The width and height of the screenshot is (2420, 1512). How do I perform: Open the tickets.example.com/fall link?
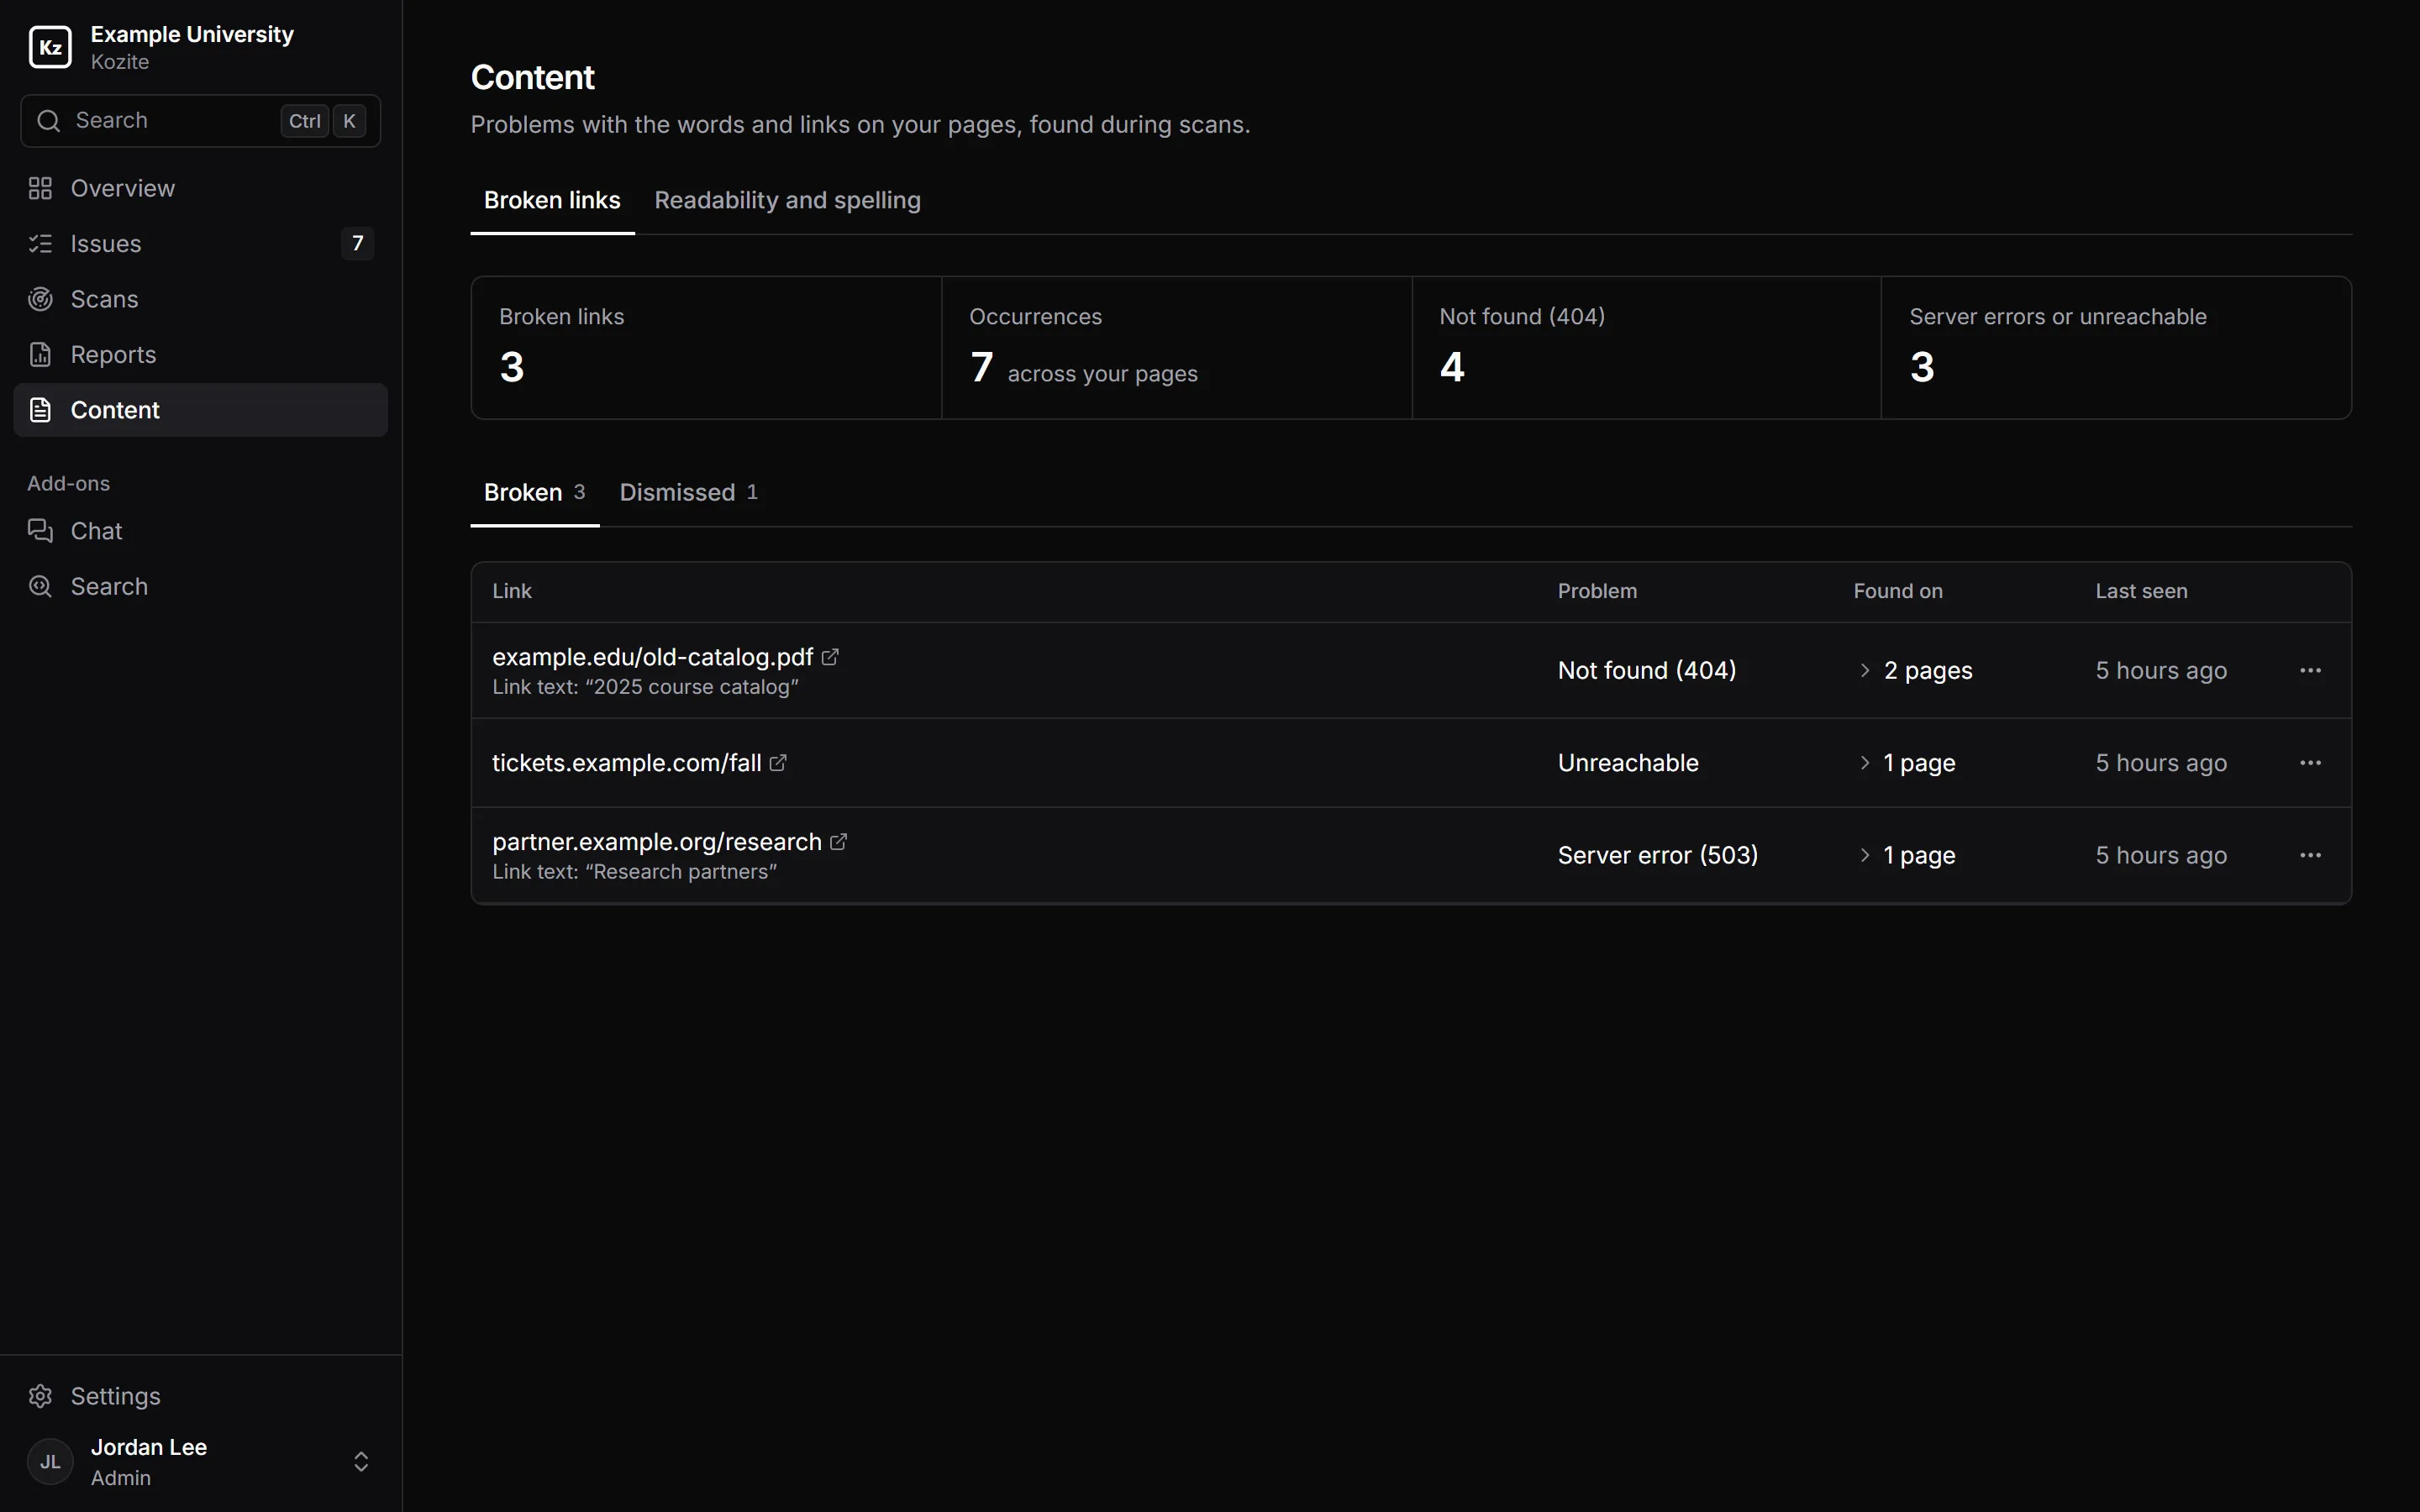click(626, 763)
